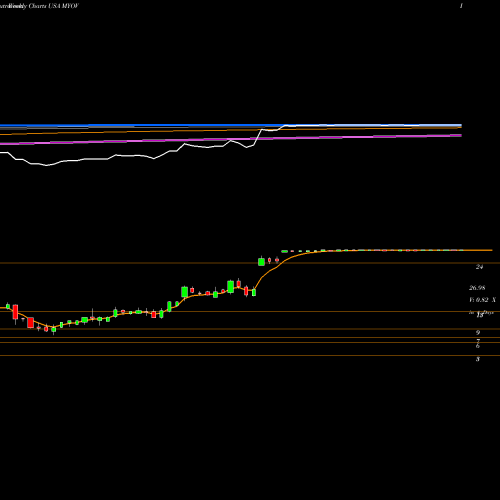Click the chart title text ending in MYOV

click(39, 6)
